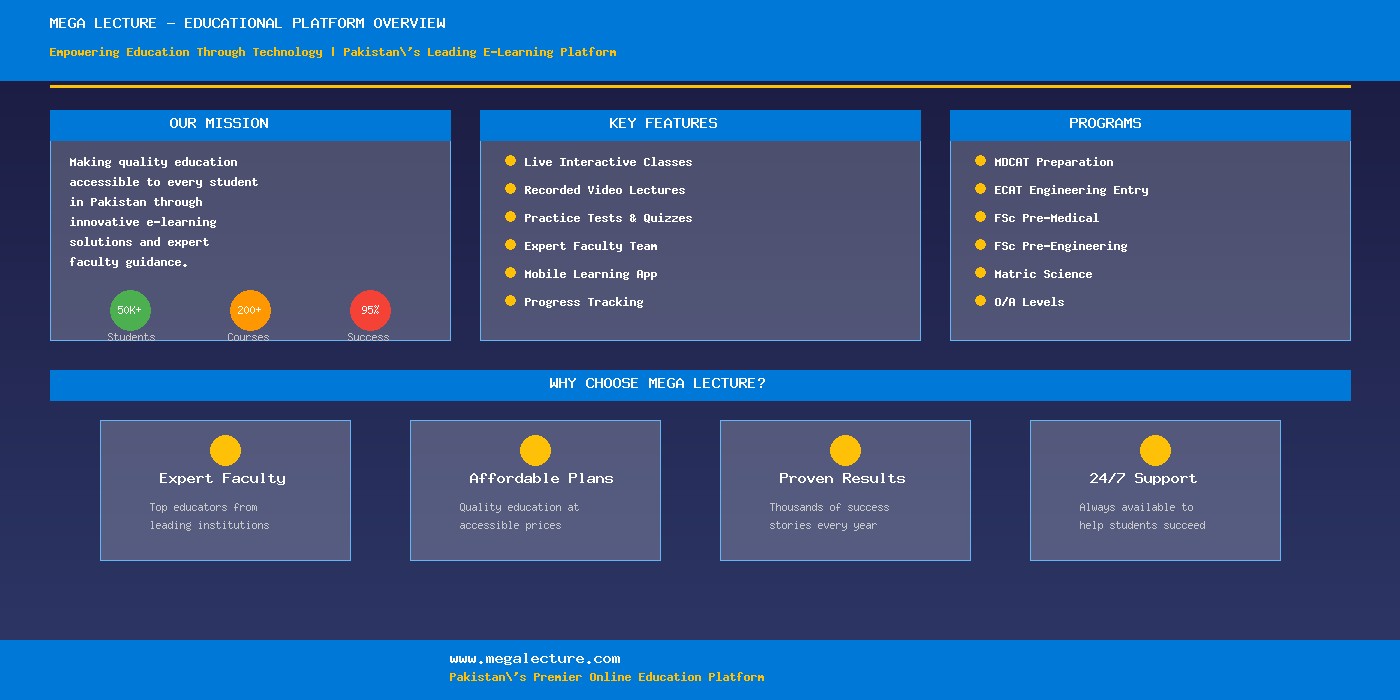Click the bullet beside Live Interactive Classes
Screen dimensions: 1400x700
coord(510,161)
